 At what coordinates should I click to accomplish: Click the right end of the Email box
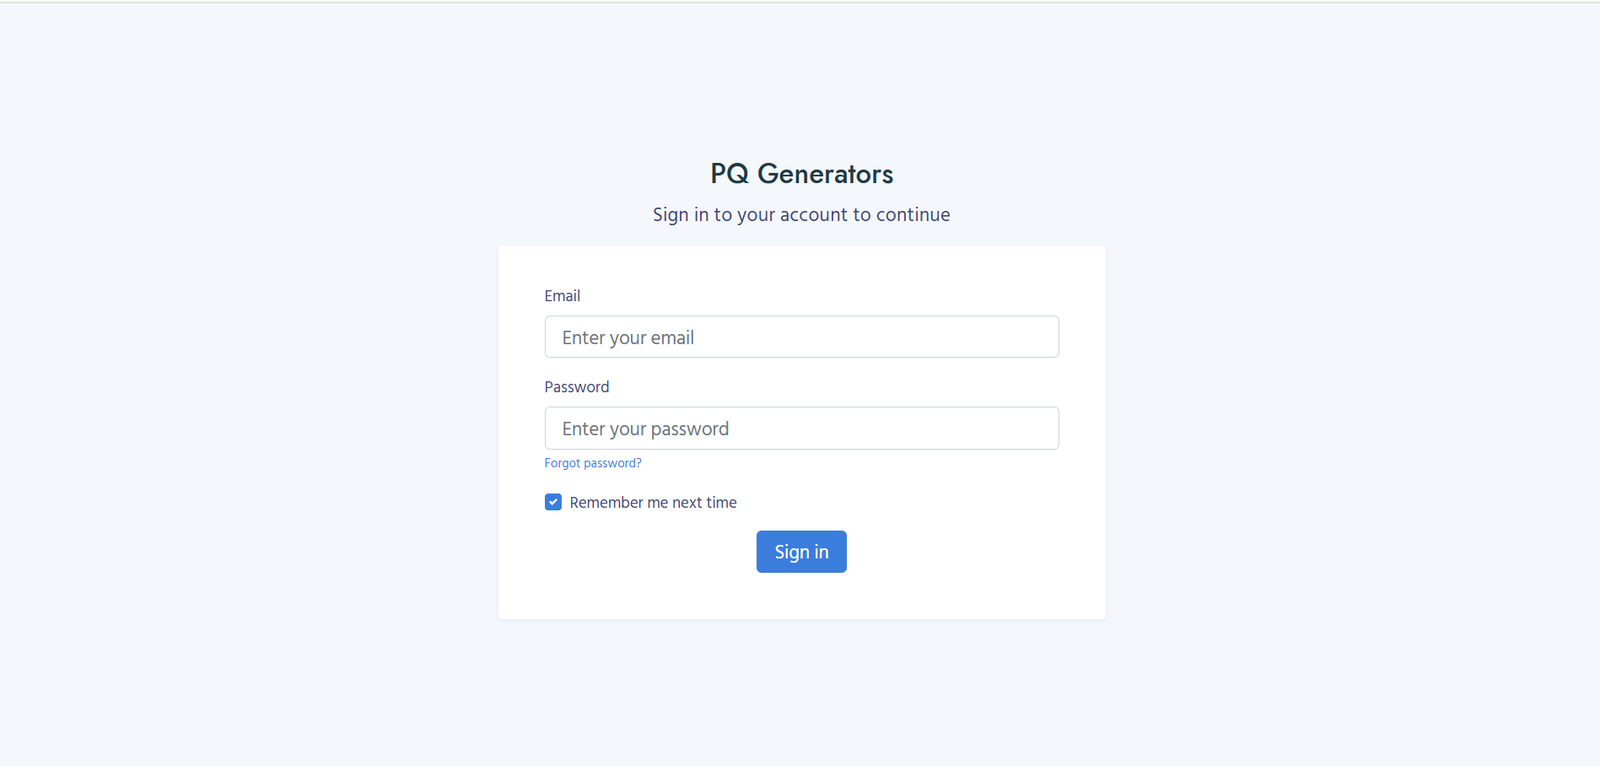1040,337
